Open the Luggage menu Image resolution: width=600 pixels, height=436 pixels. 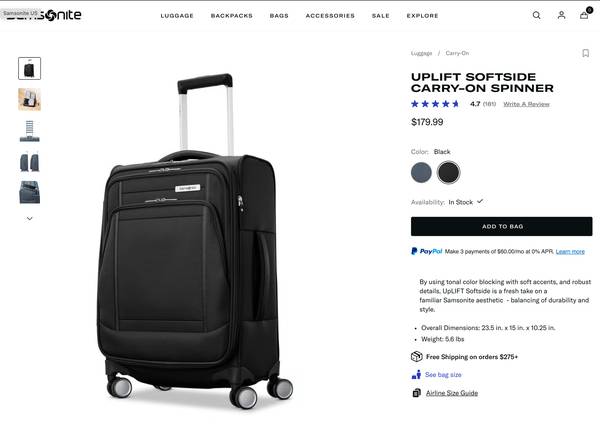click(x=177, y=16)
